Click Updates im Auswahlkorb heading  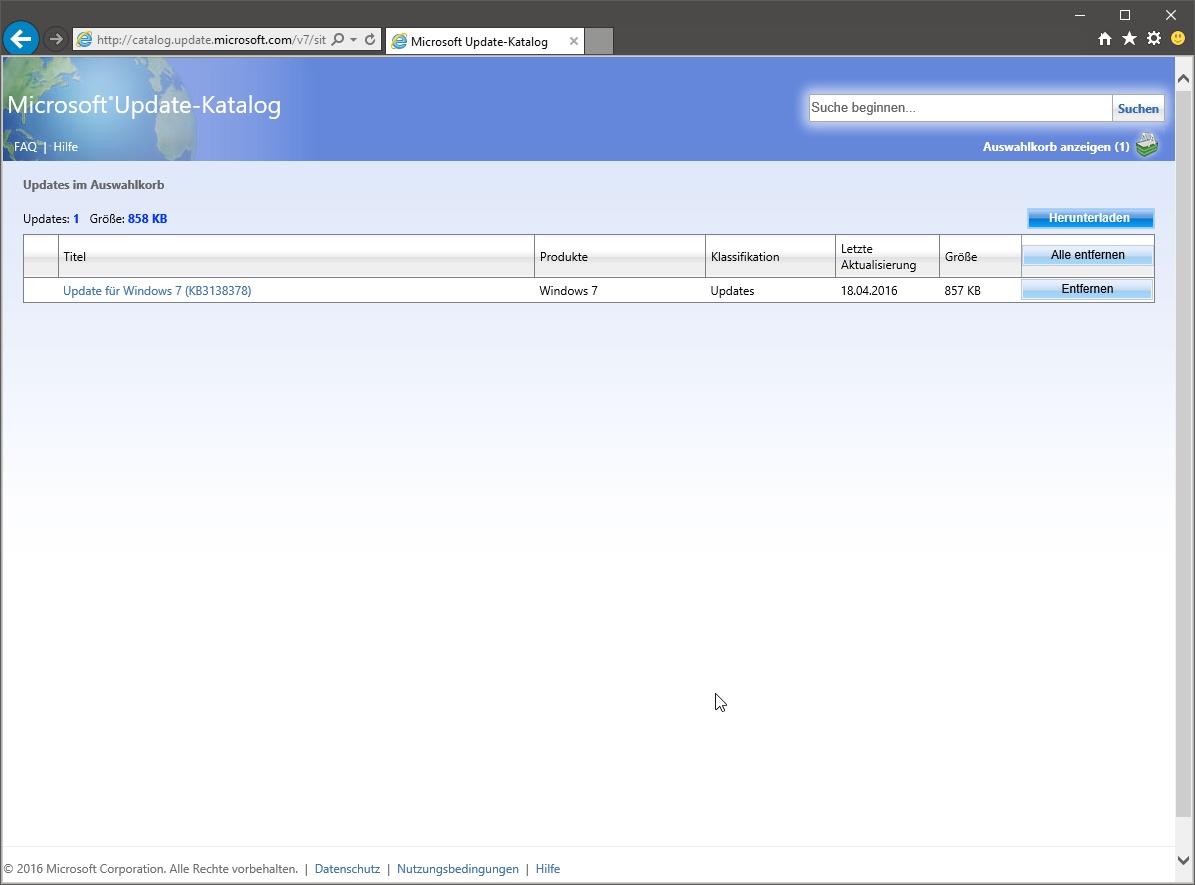pos(94,184)
